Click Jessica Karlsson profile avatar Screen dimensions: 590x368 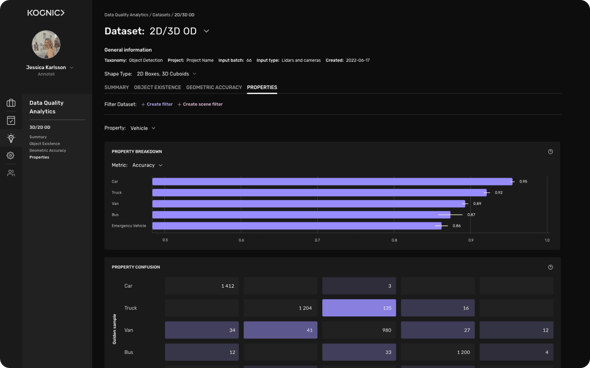46,44
